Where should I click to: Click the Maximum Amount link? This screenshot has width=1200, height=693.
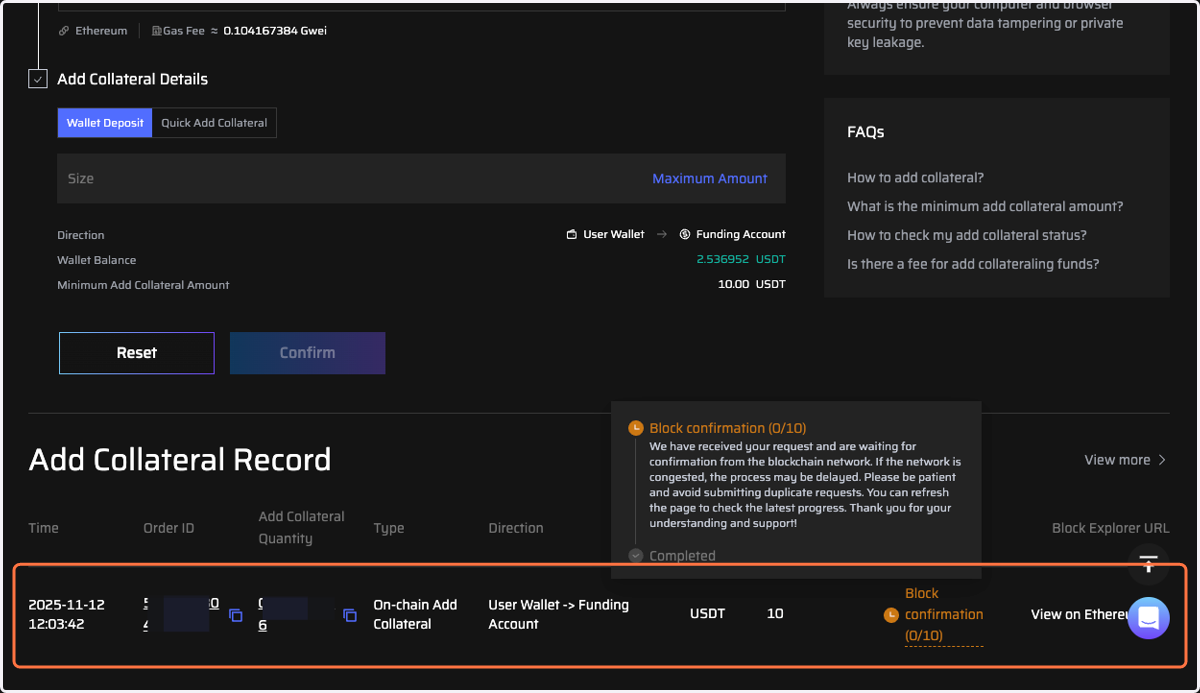coord(710,179)
